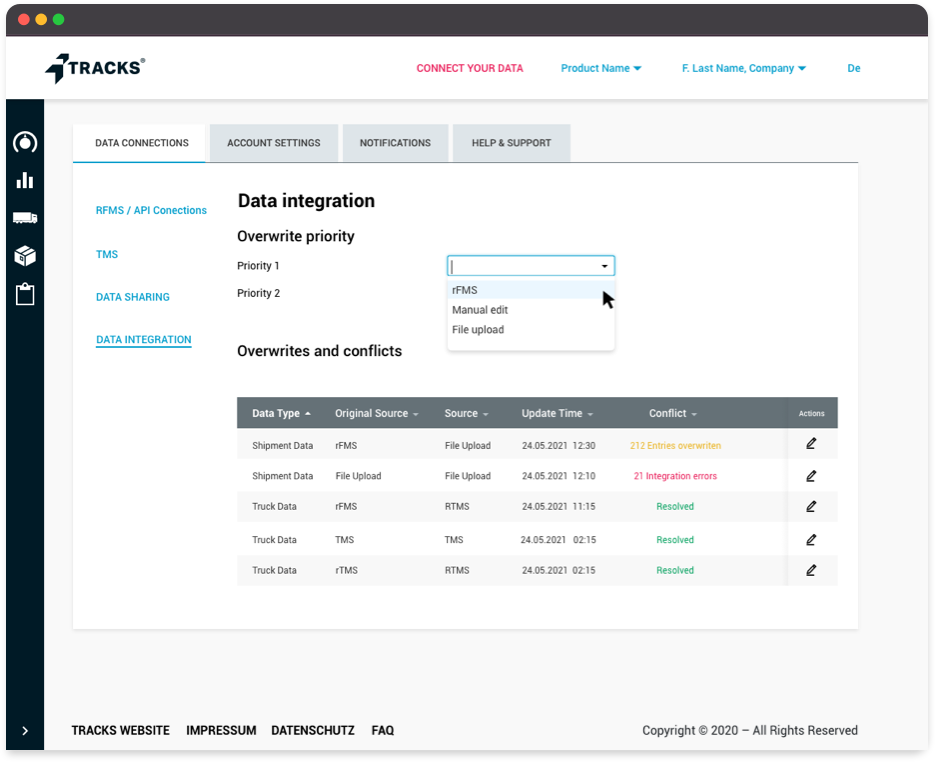Switch language with the De link
Screen dimensions: 936x762
click(x=854, y=68)
